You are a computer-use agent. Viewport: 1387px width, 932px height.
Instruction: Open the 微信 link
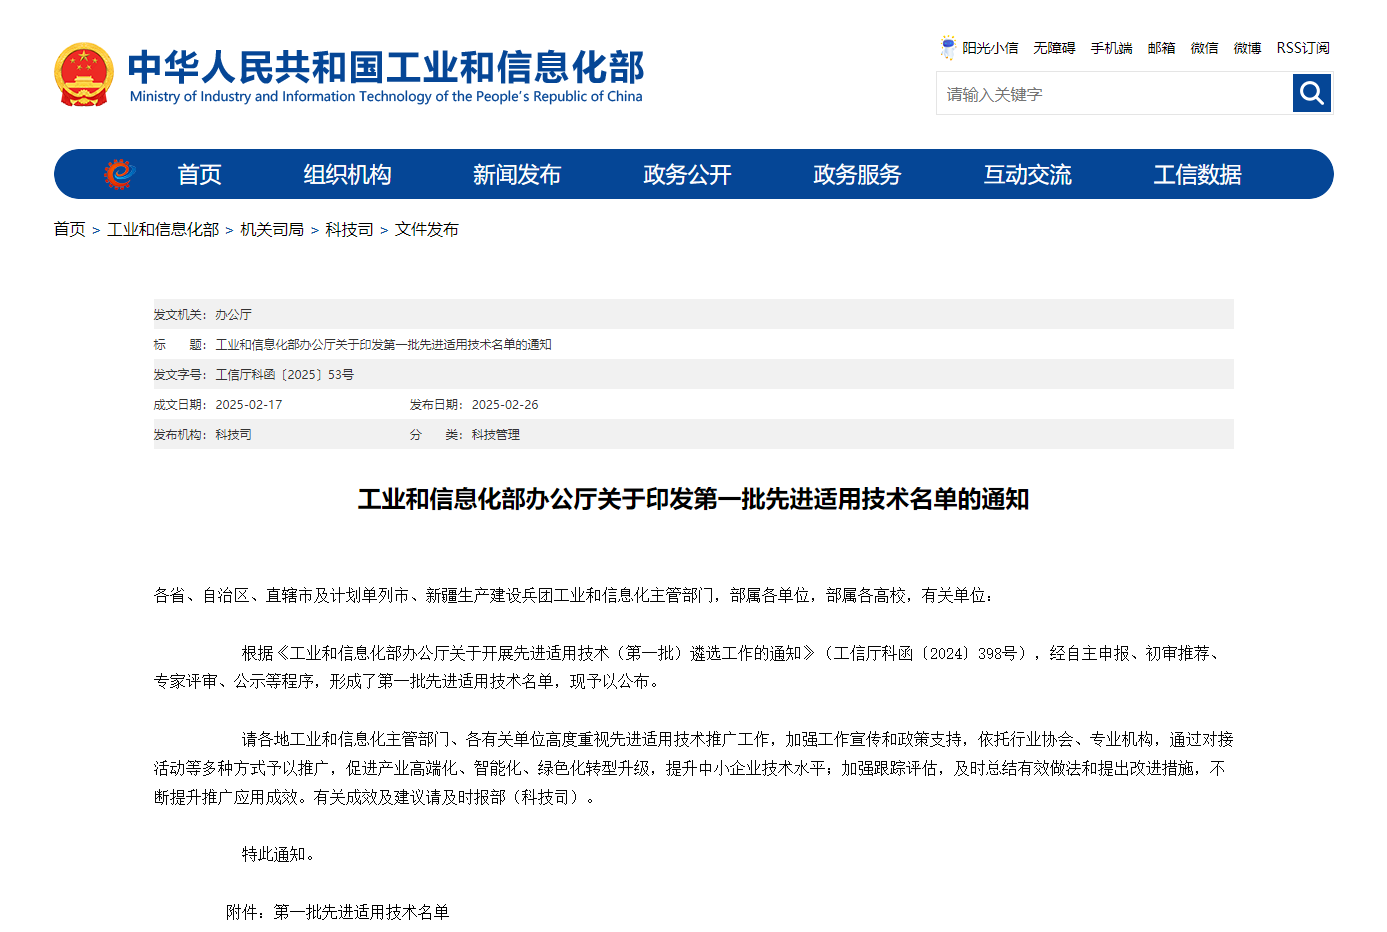click(1204, 48)
